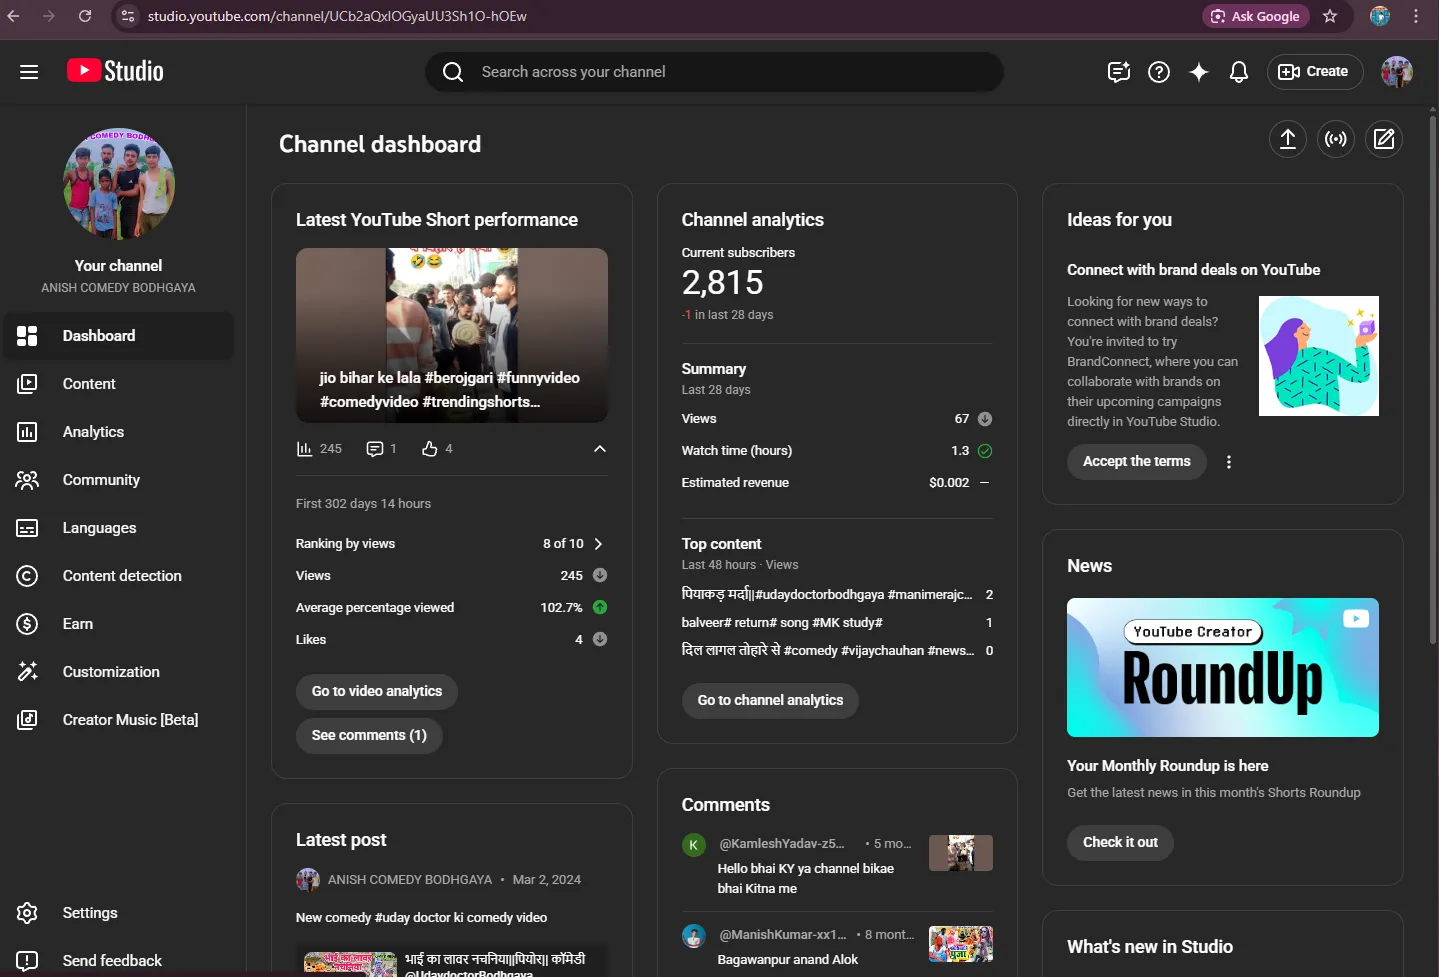Screen dimensions: 1439x977
Task: Click Send feedback in the sidebar
Action: coord(119,961)
